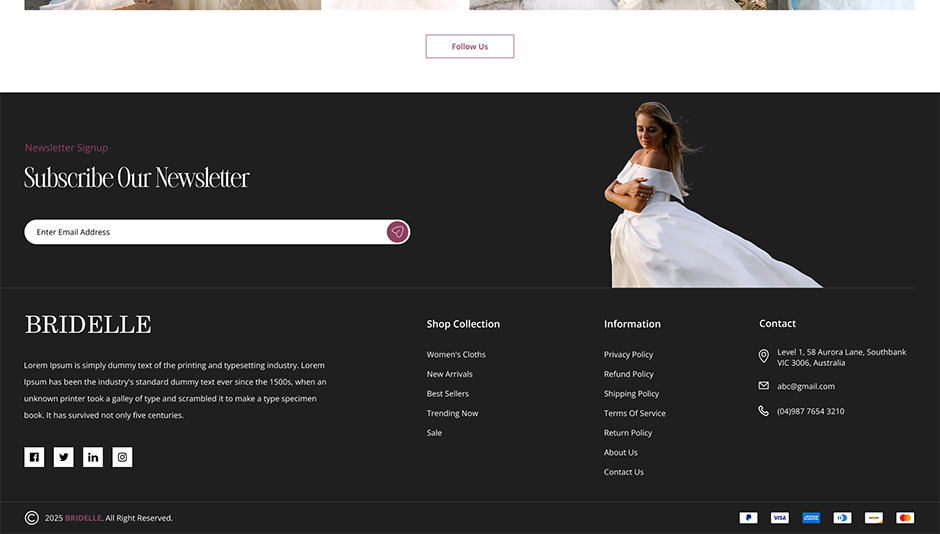Open the Contact Us footer link
The height and width of the screenshot is (534, 940).
[x=623, y=472]
